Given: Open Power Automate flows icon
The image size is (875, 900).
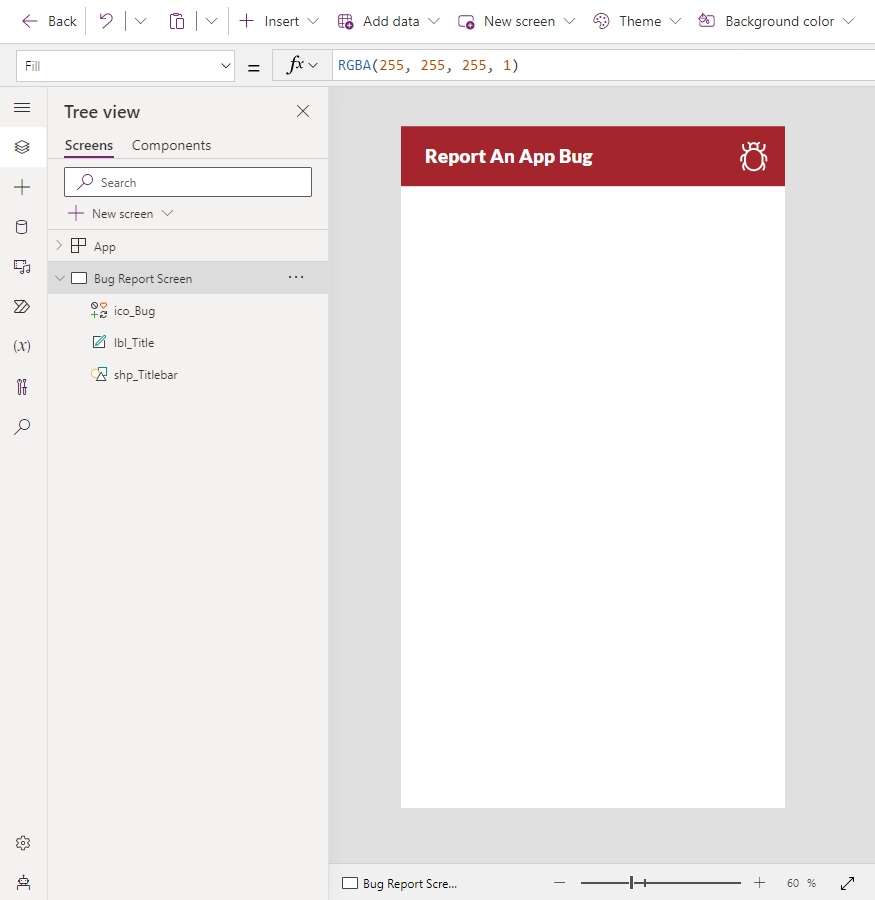Looking at the screenshot, I should (x=22, y=307).
